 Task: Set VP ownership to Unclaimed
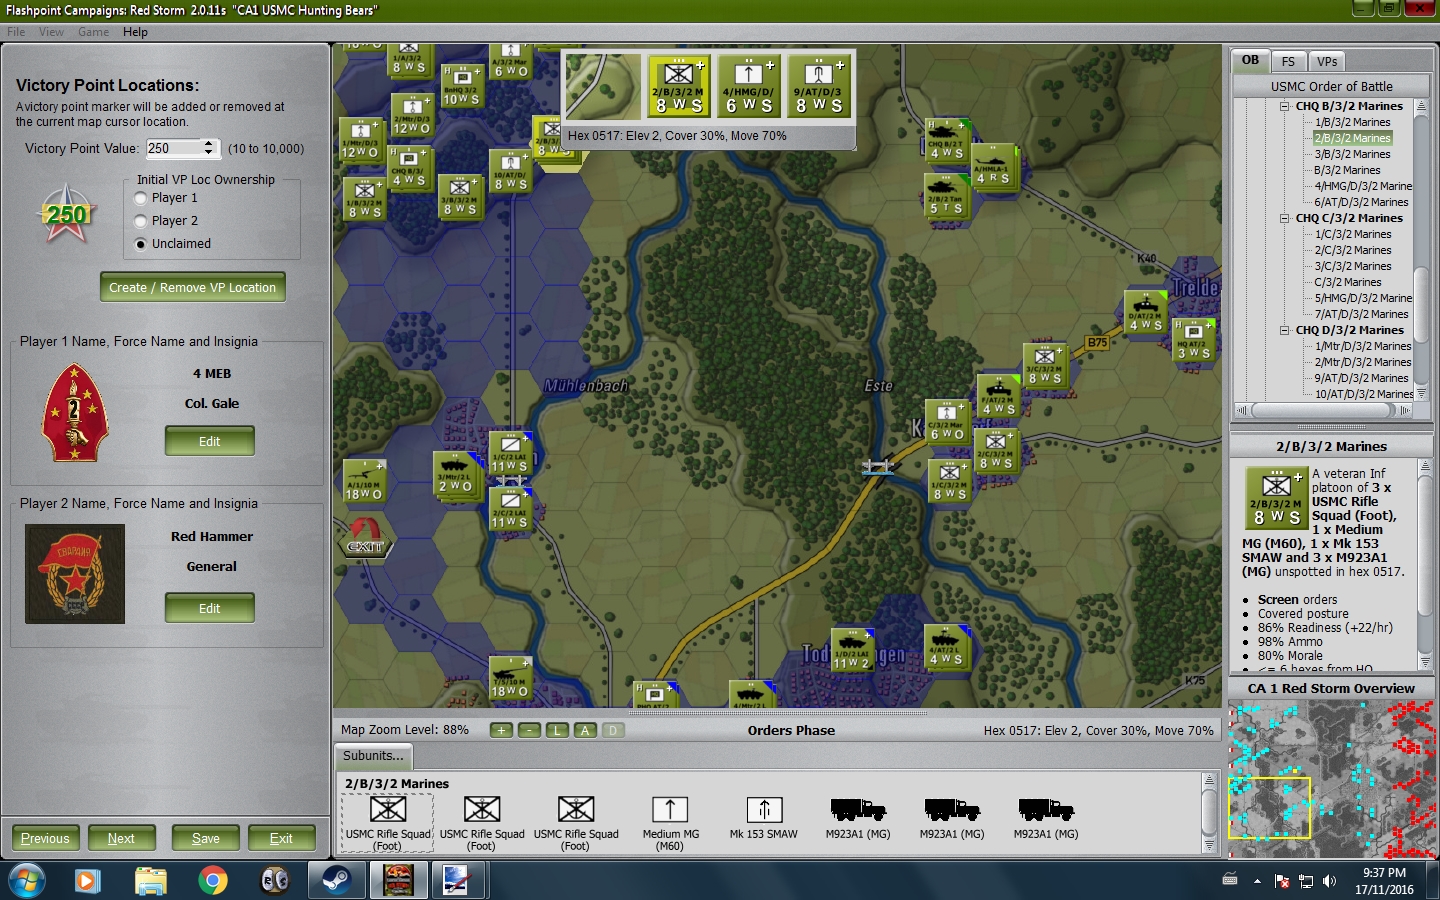point(141,244)
